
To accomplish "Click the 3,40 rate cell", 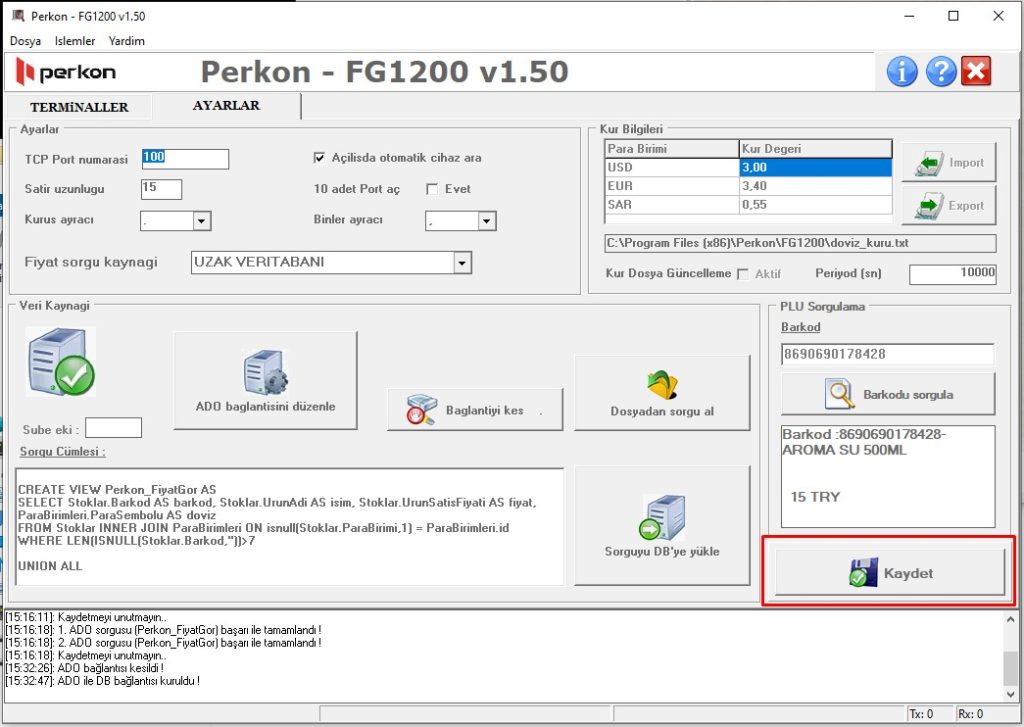I will [816, 186].
